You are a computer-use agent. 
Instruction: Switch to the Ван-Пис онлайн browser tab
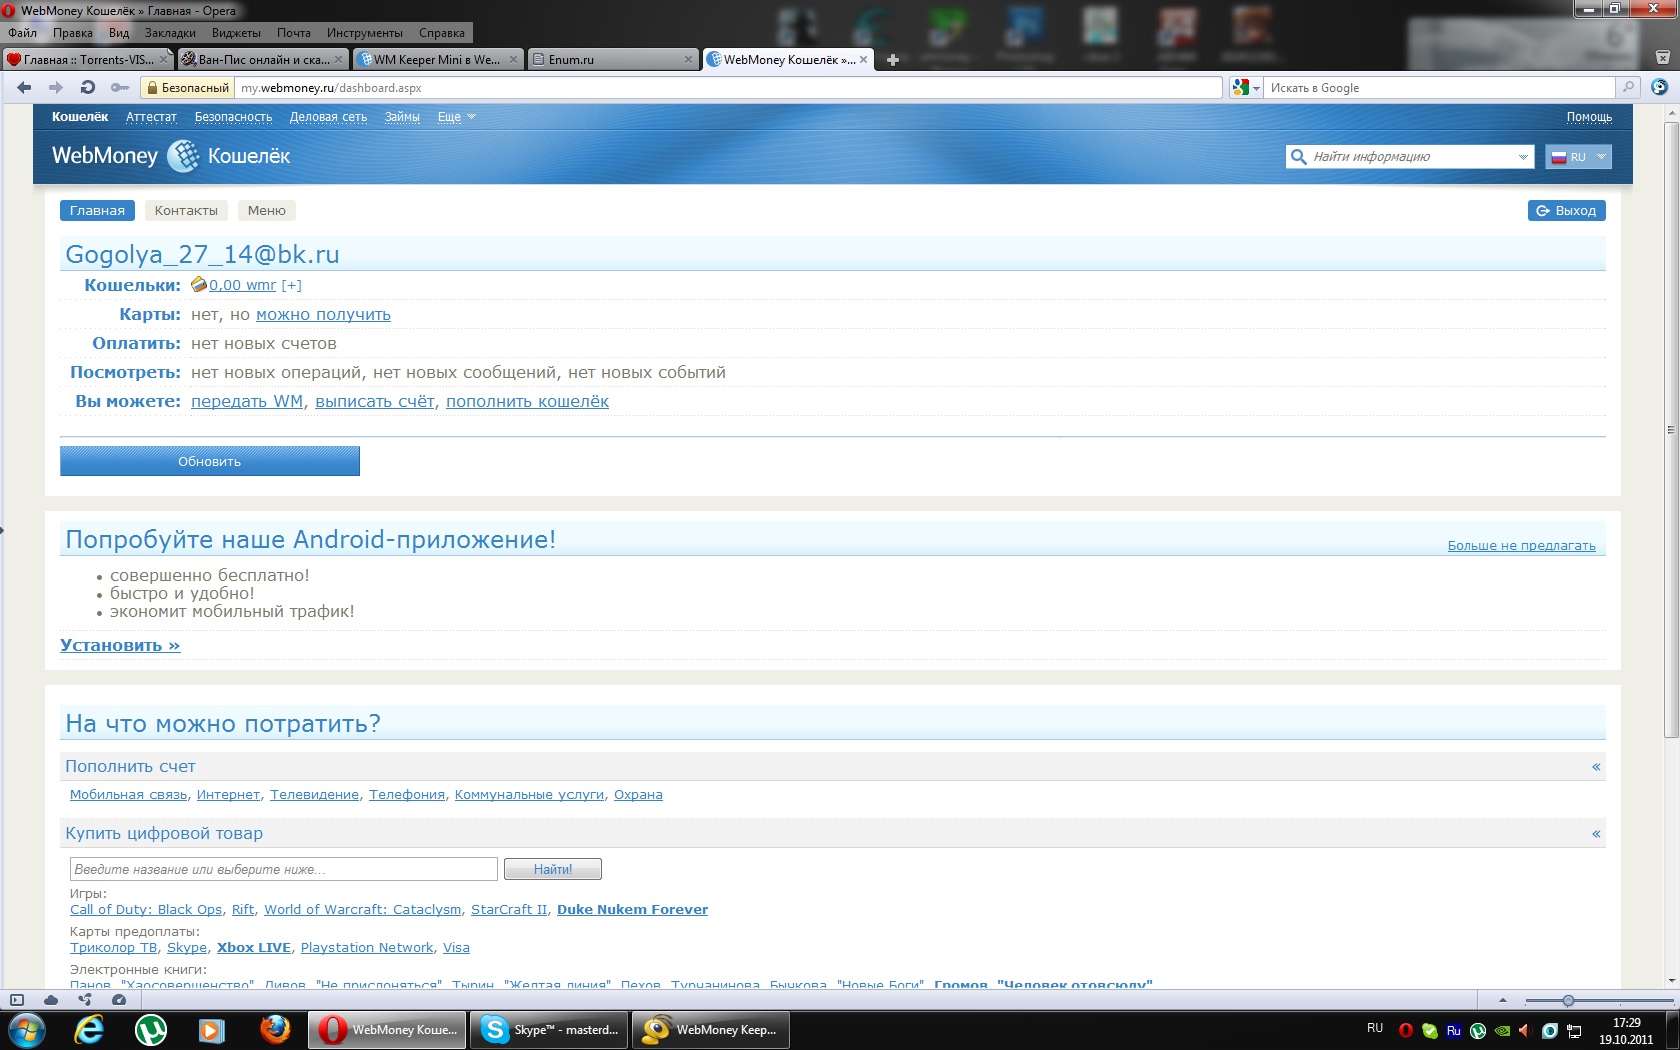click(x=263, y=60)
